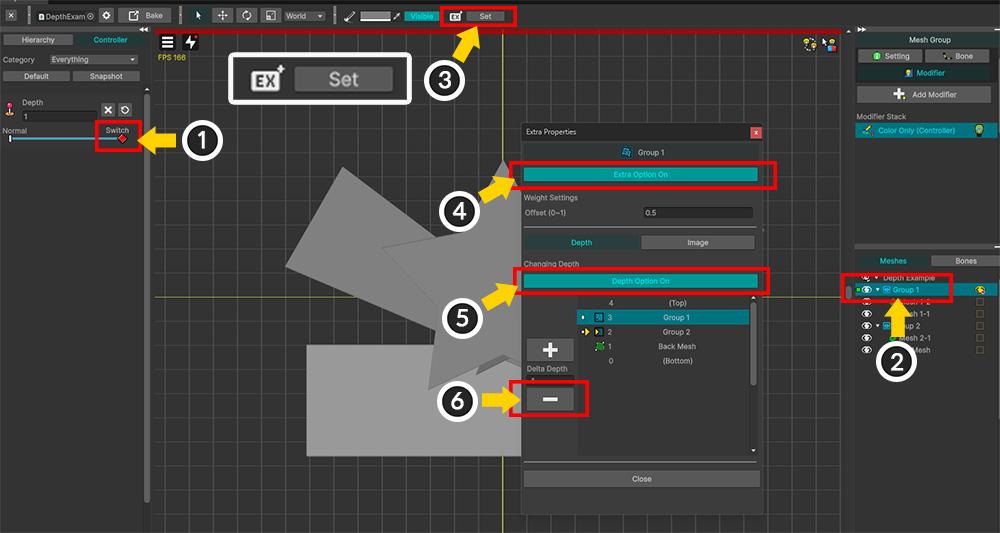Viewport: 1000px width, 533px height.
Task: Open the World coordinate dropdown
Action: pos(305,16)
